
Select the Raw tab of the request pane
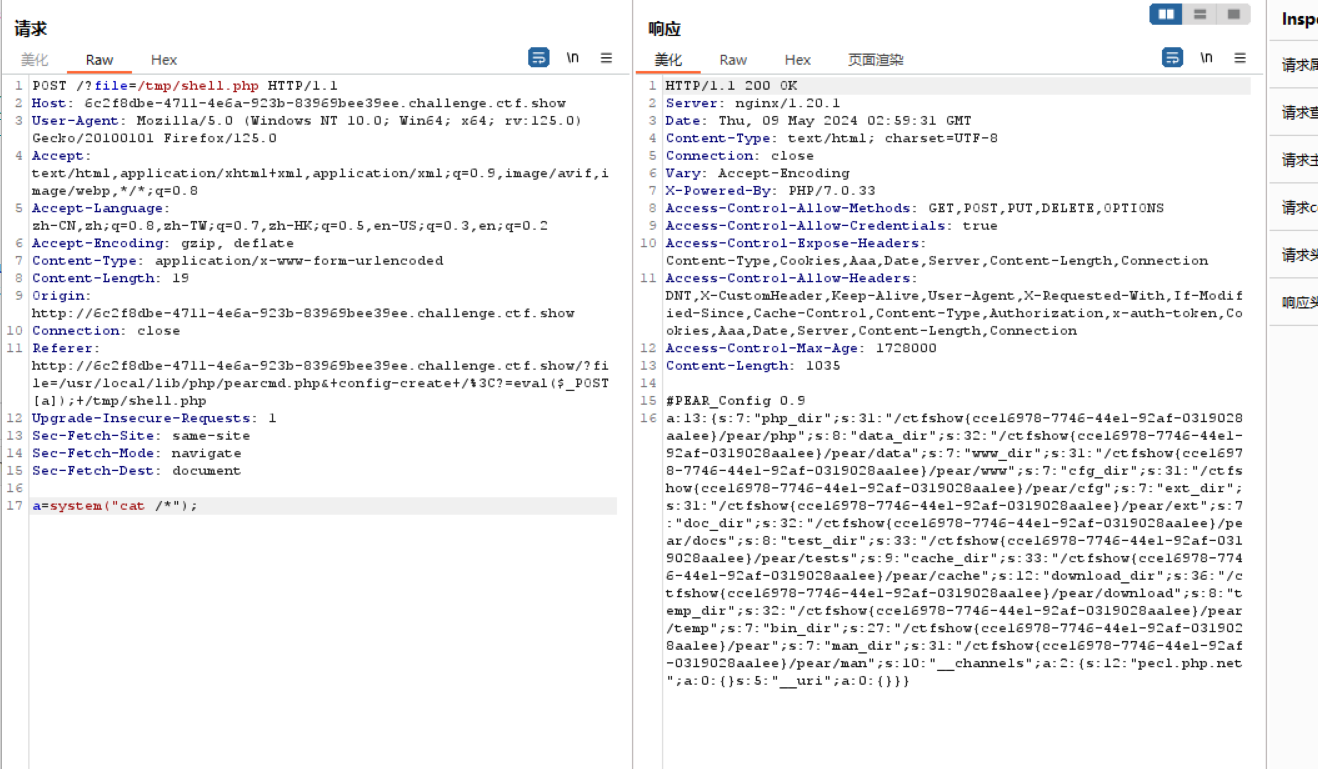99,60
